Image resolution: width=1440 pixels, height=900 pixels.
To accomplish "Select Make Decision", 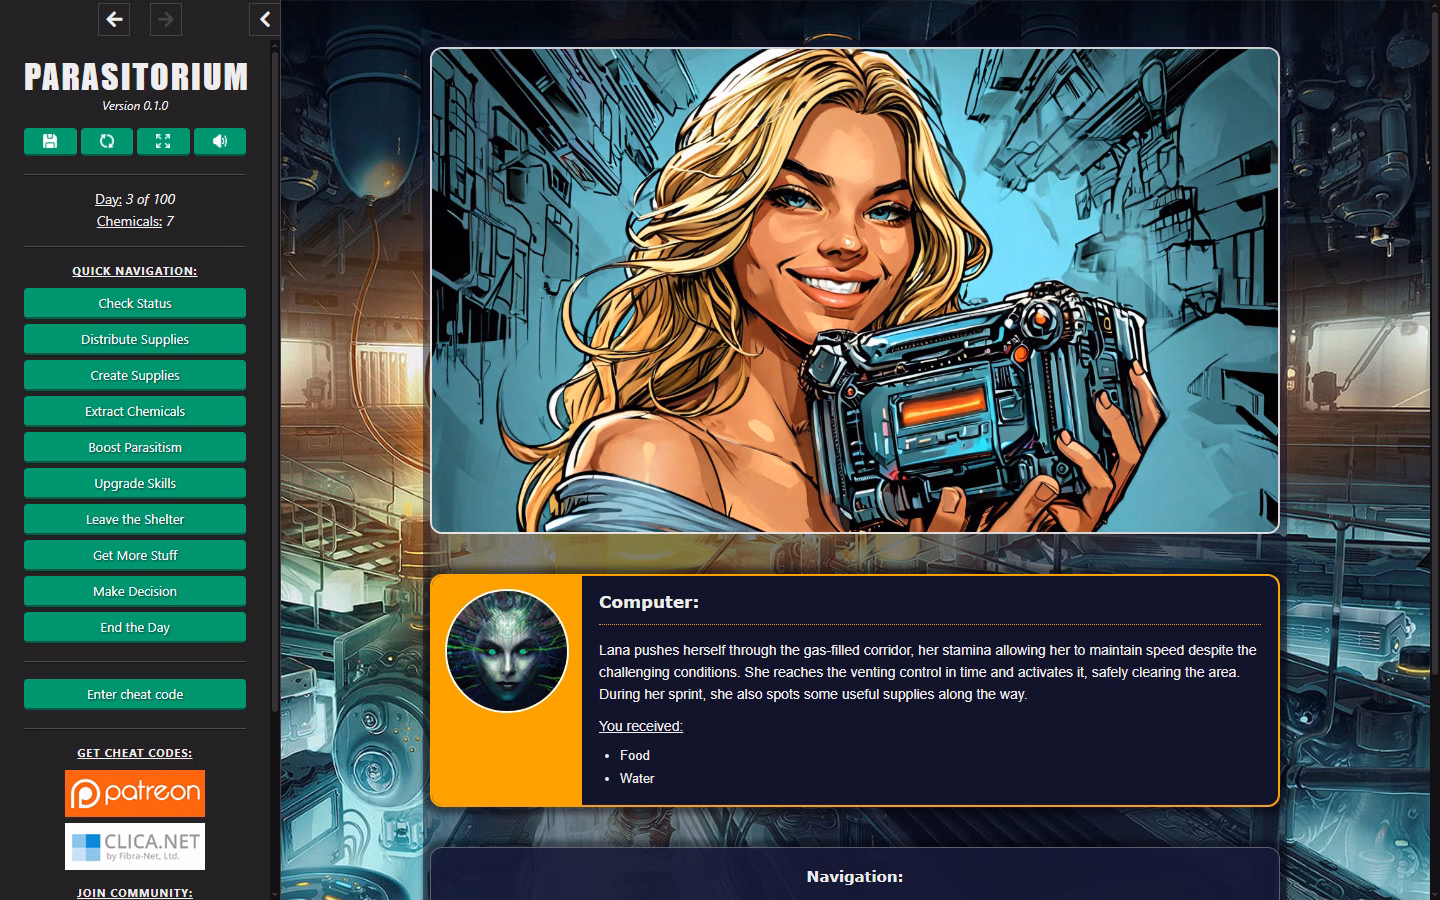I will [135, 591].
